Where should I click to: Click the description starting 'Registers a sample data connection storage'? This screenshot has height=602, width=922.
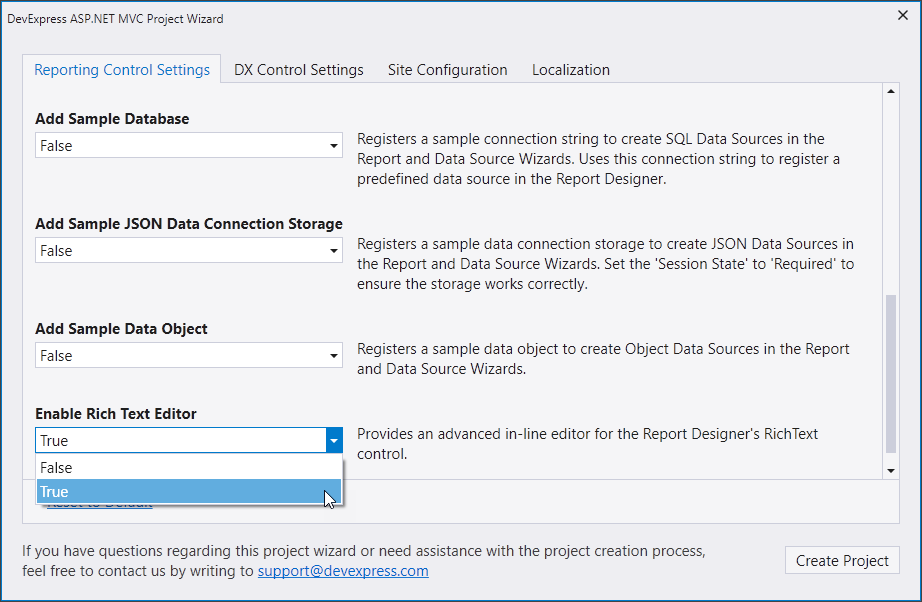pos(606,264)
